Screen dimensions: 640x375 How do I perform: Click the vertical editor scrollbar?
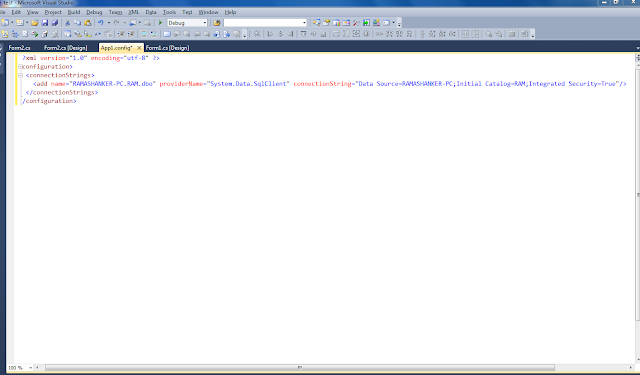(638, 195)
